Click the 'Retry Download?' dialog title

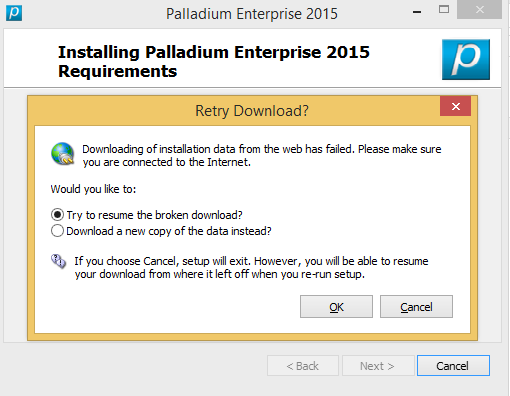point(252,111)
